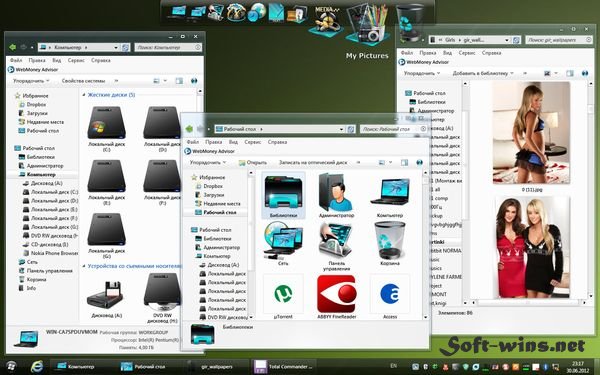600x375 pixels.
Task: Click Свойства системы button
Action: pos(83,81)
